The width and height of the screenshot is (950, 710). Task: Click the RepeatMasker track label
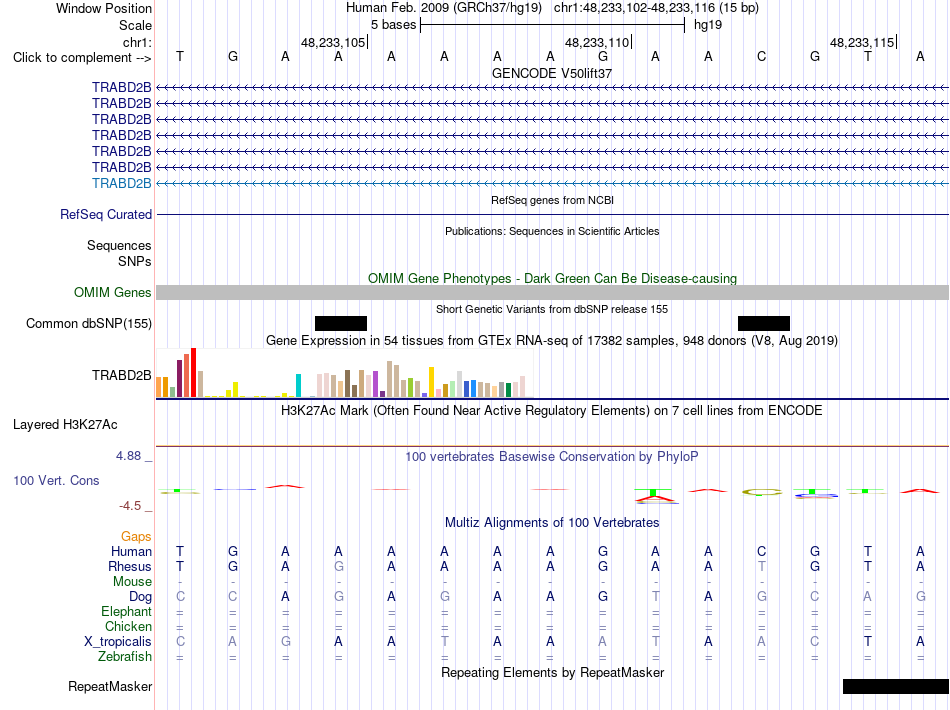(x=110, y=686)
